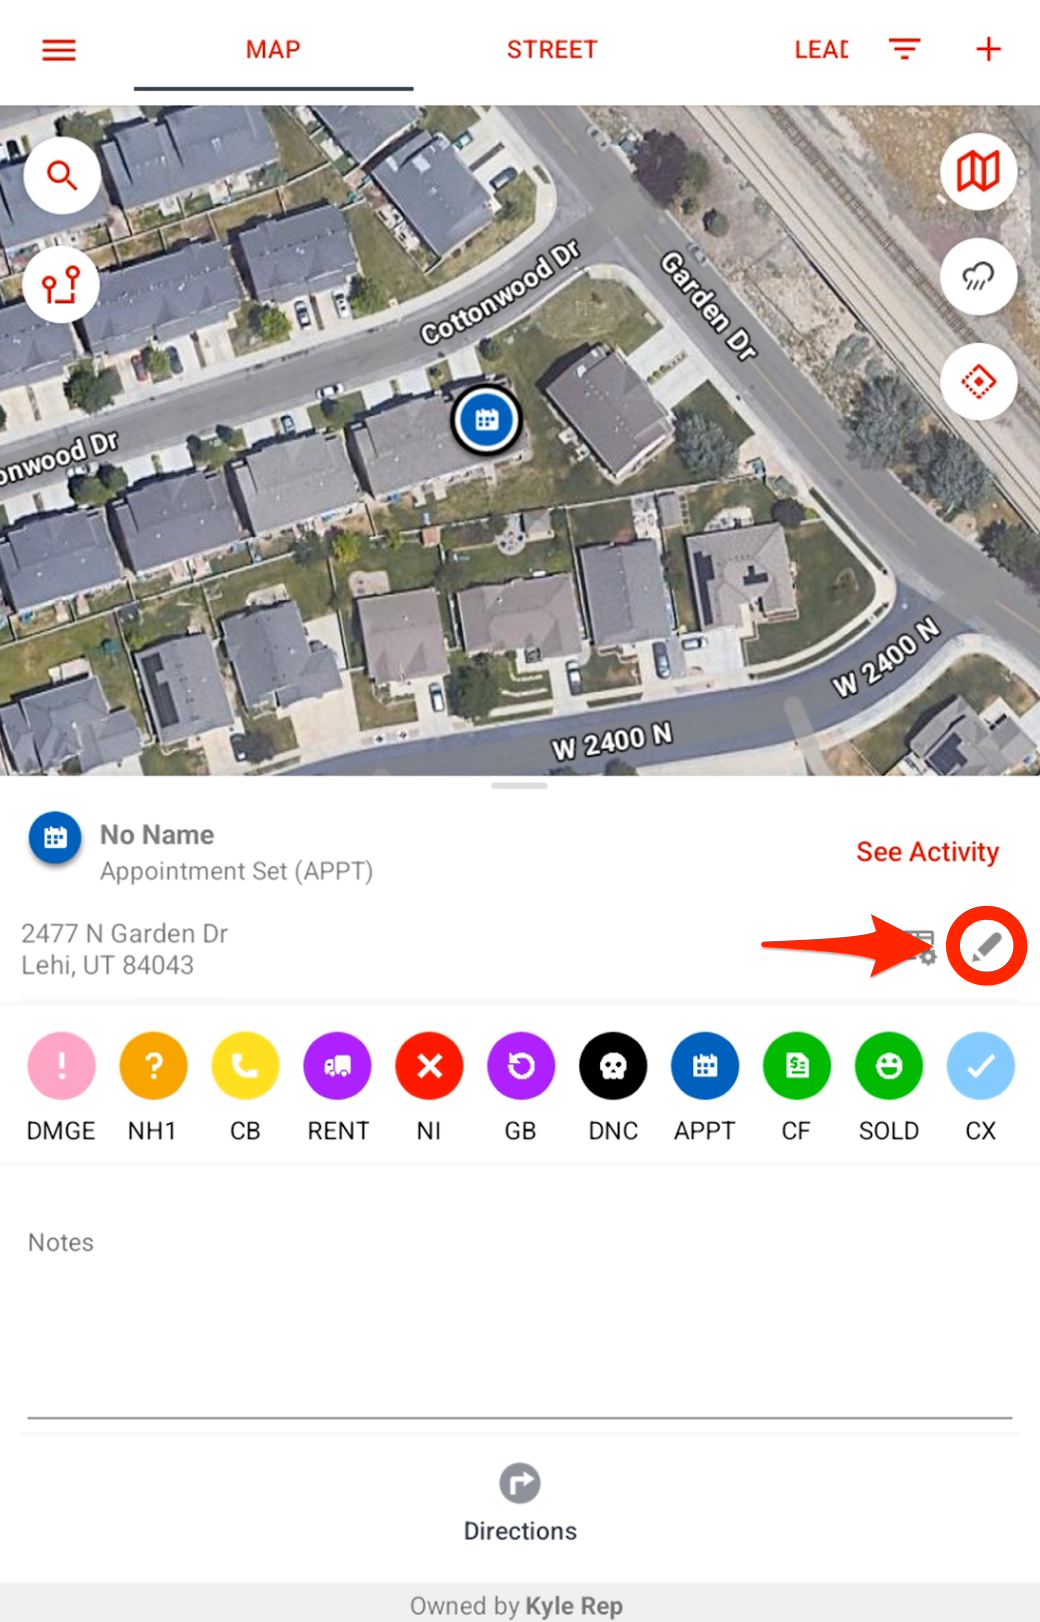Open the weather overlay icon

[978, 277]
